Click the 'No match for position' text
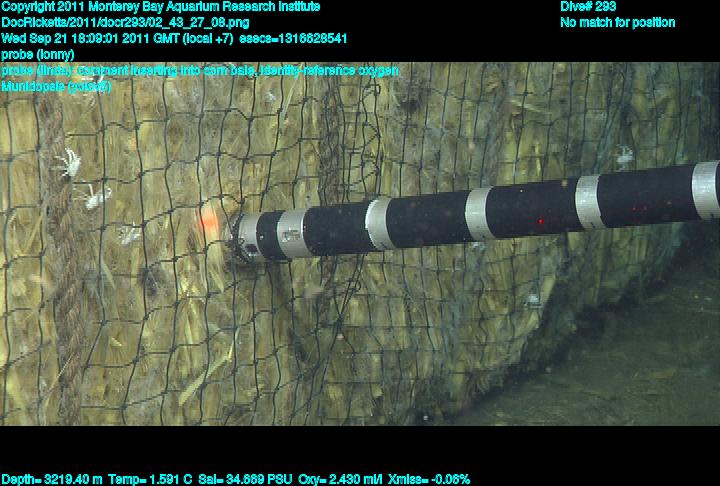 coord(618,22)
